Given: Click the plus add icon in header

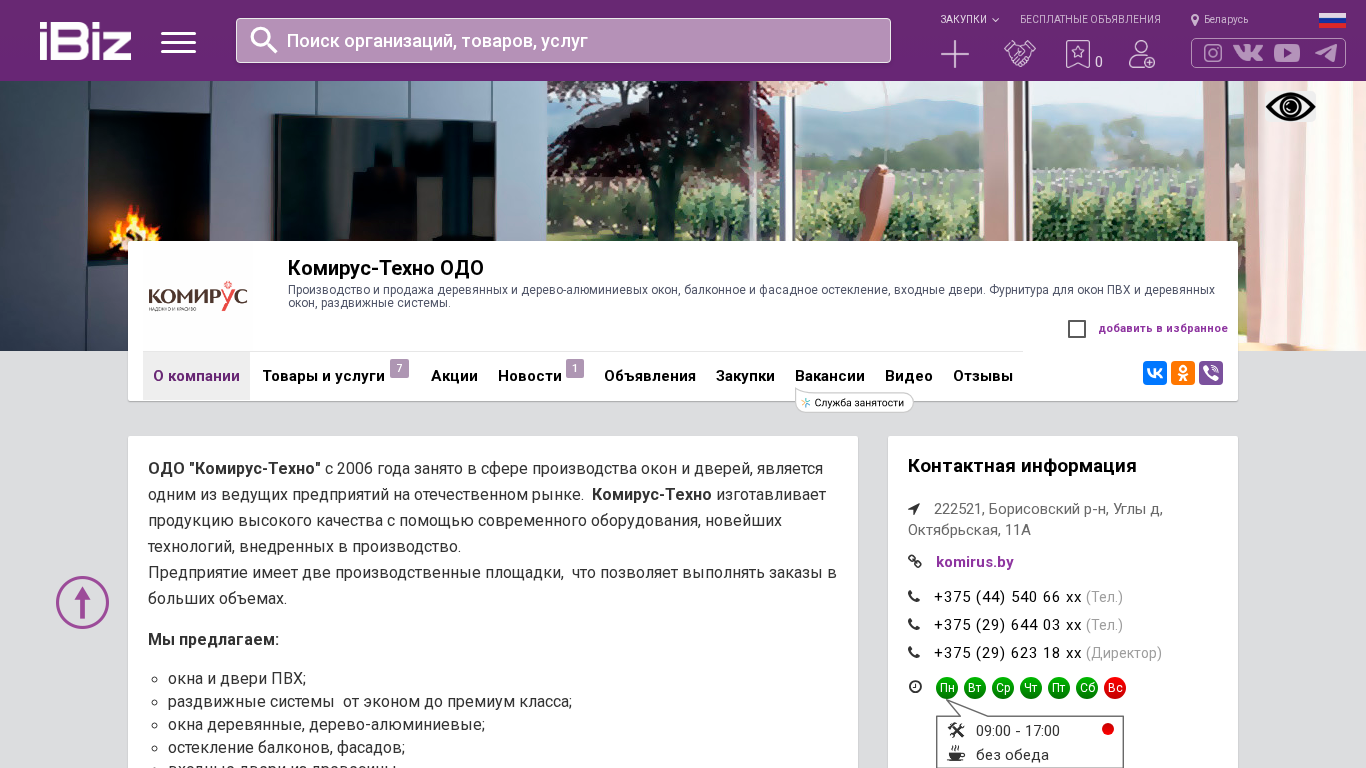Looking at the screenshot, I should 955,54.
